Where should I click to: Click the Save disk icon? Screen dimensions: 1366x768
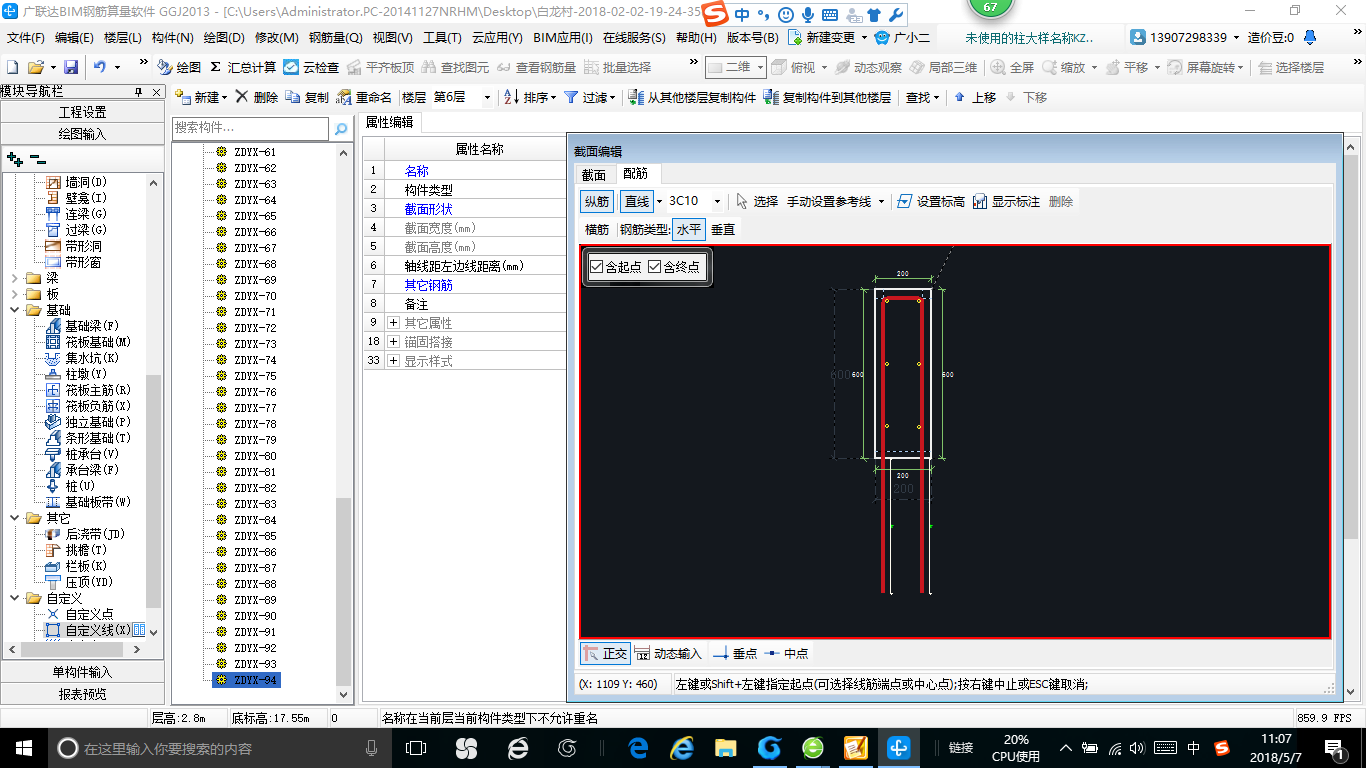(x=71, y=67)
